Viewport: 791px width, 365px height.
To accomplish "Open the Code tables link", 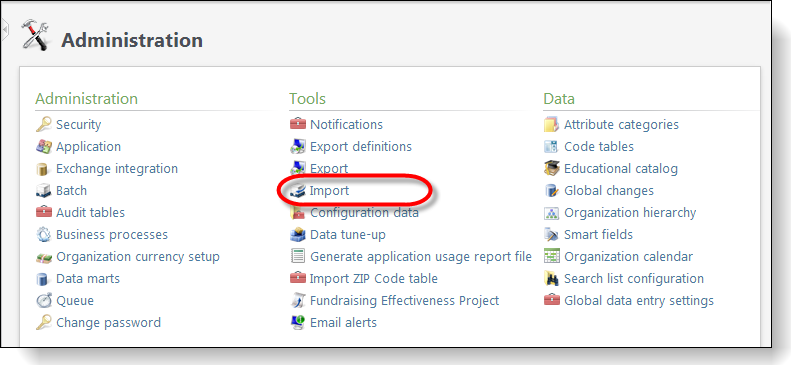I will coord(599,147).
